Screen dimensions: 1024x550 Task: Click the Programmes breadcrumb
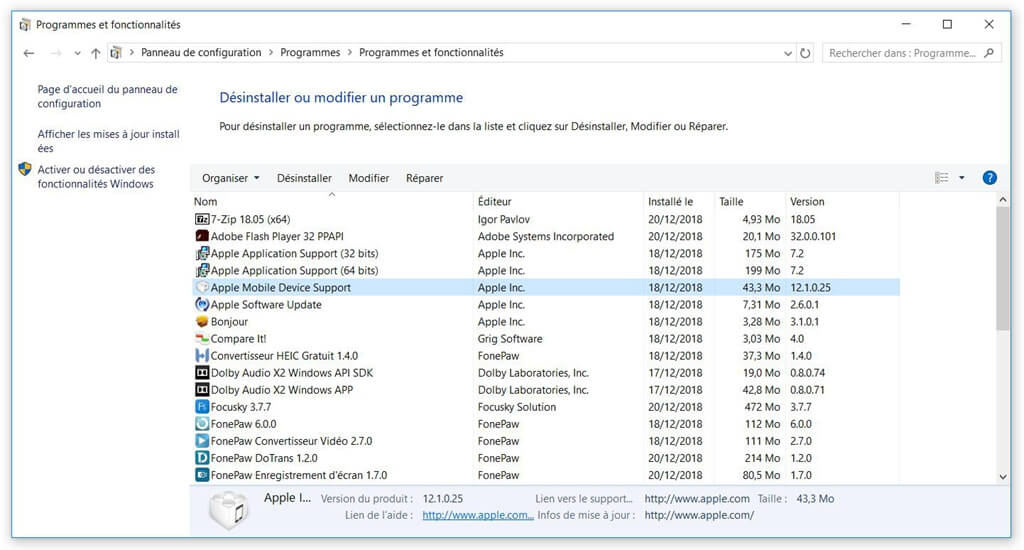click(310, 52)
